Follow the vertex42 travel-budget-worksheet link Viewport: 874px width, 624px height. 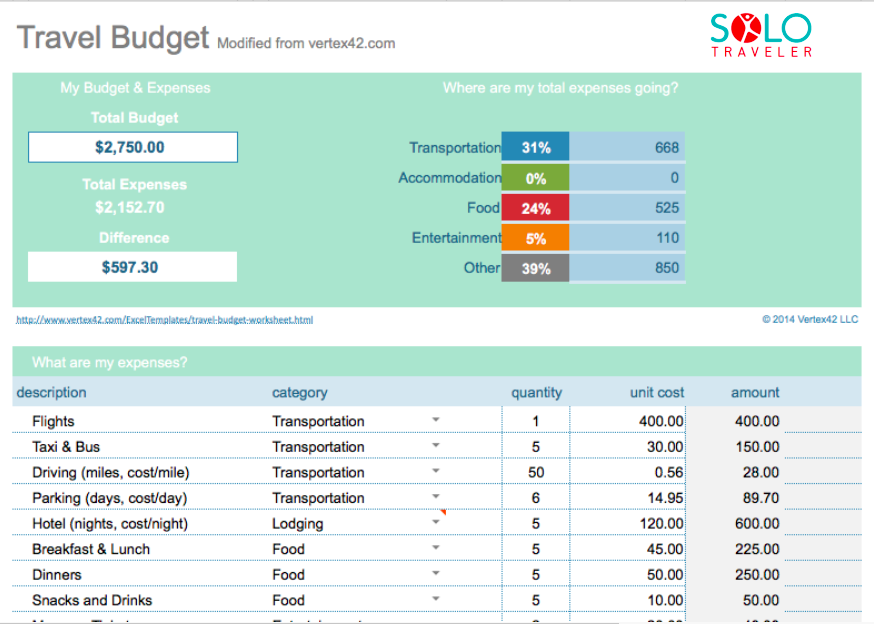click(x=165, y=319)
